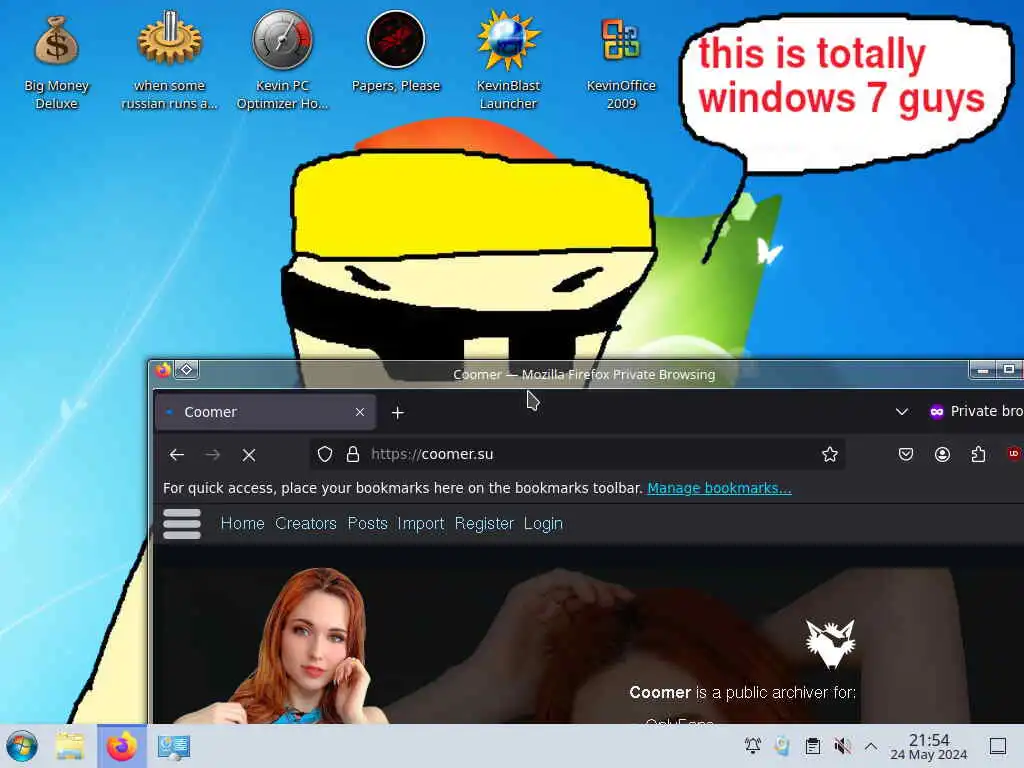The width and height of the screenshot is (1024, 768).
Task: View site security via the padlock icon
Action: (353, 455)
